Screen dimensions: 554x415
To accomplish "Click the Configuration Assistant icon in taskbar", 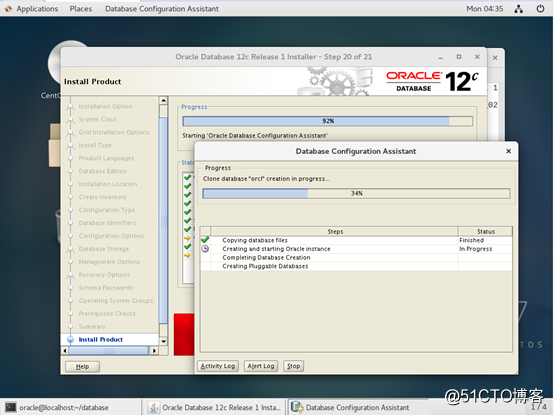I will pyautogui.click(x=297, y=407).
